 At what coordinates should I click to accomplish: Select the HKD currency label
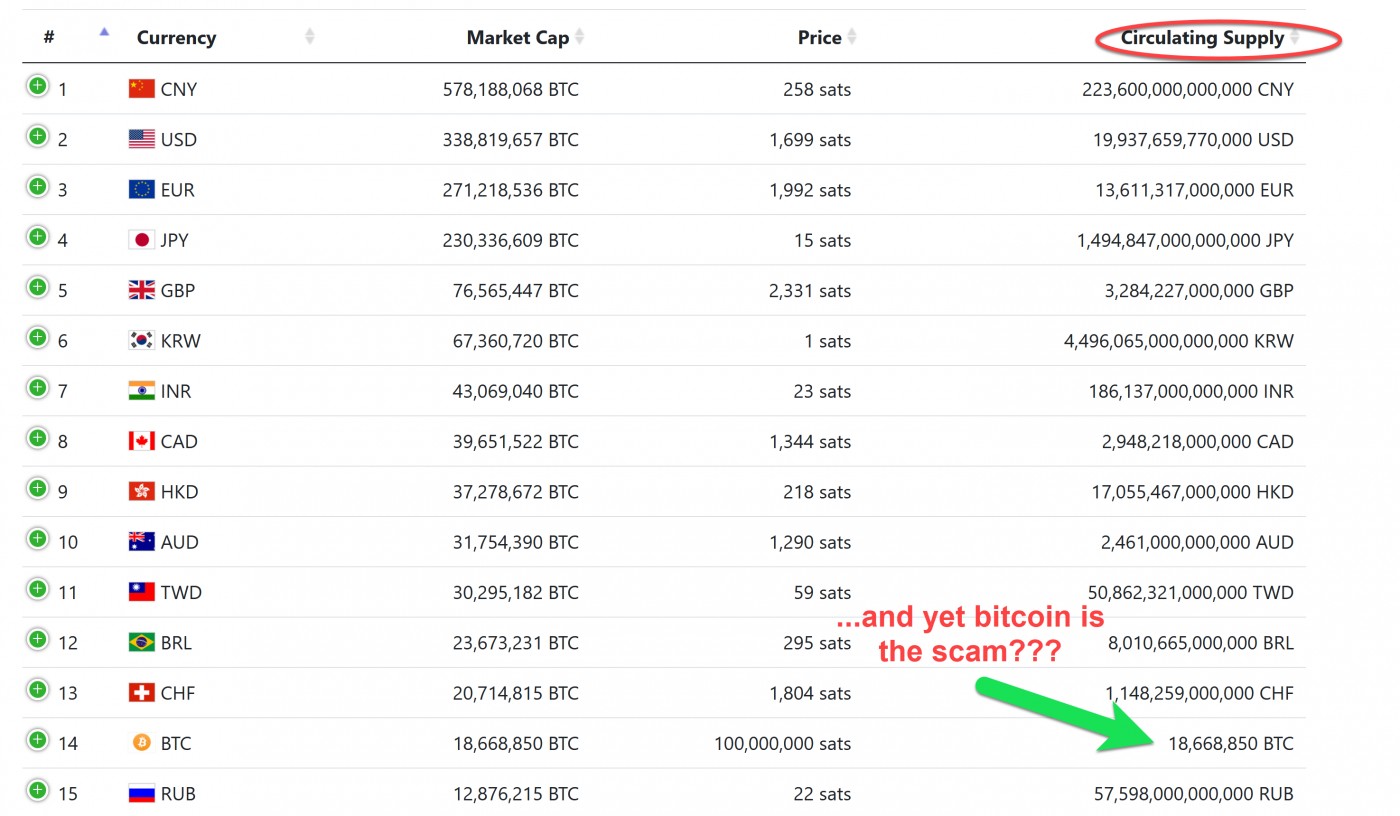pos(179,492)
